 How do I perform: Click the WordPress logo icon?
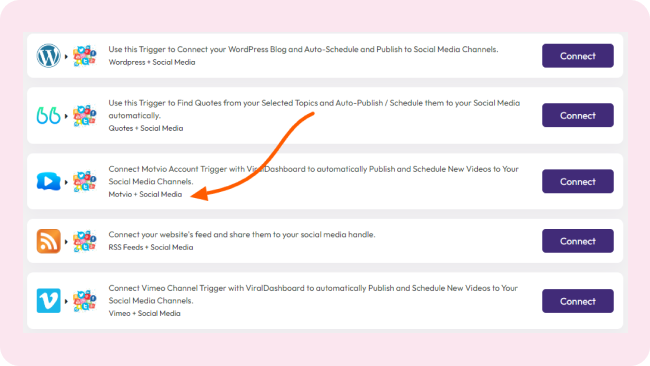tap(49, 56)
